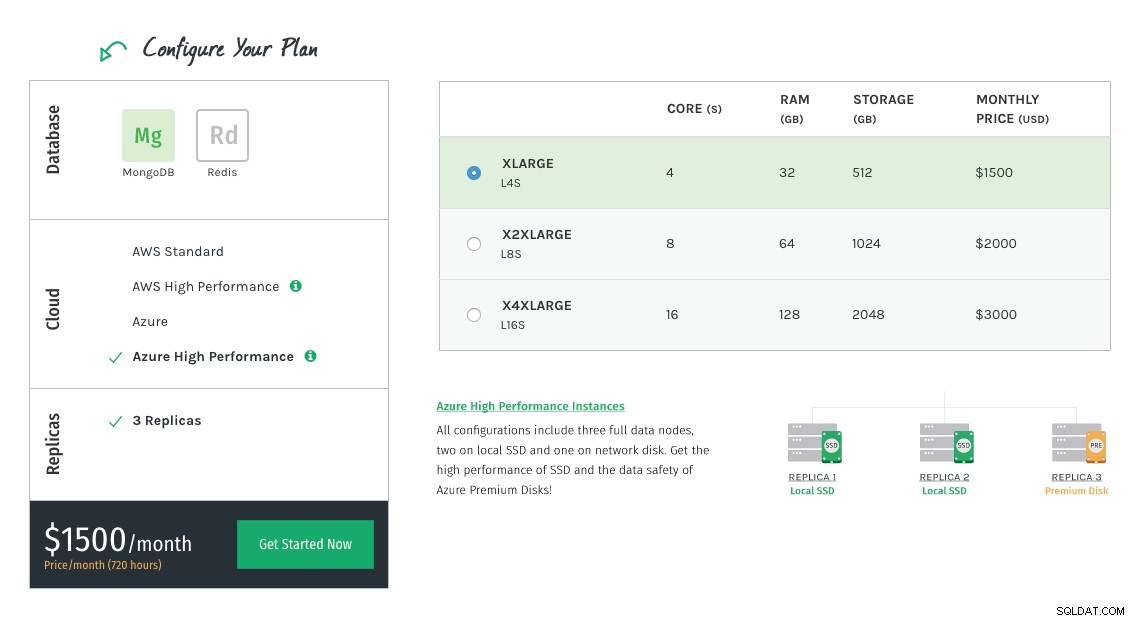1134x621 pixels.
Task: Click the X4XLARGE plan name
Action: pos(537,305)
